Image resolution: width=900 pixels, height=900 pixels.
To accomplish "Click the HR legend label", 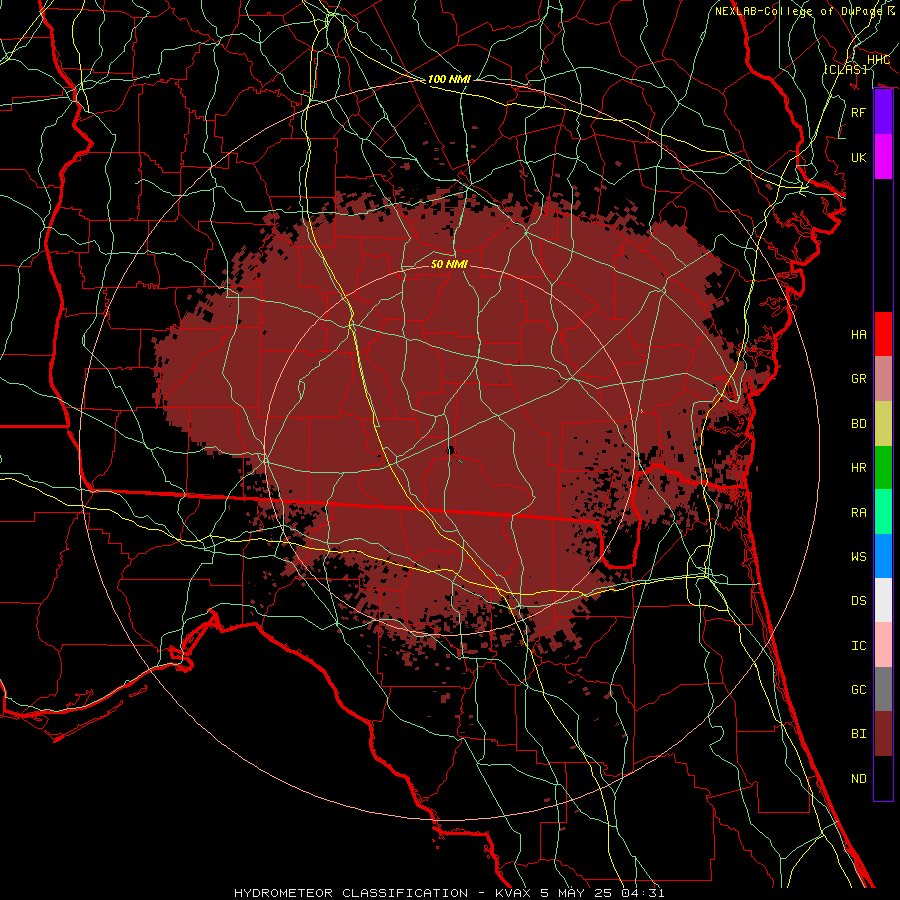I will pos(859,468).
